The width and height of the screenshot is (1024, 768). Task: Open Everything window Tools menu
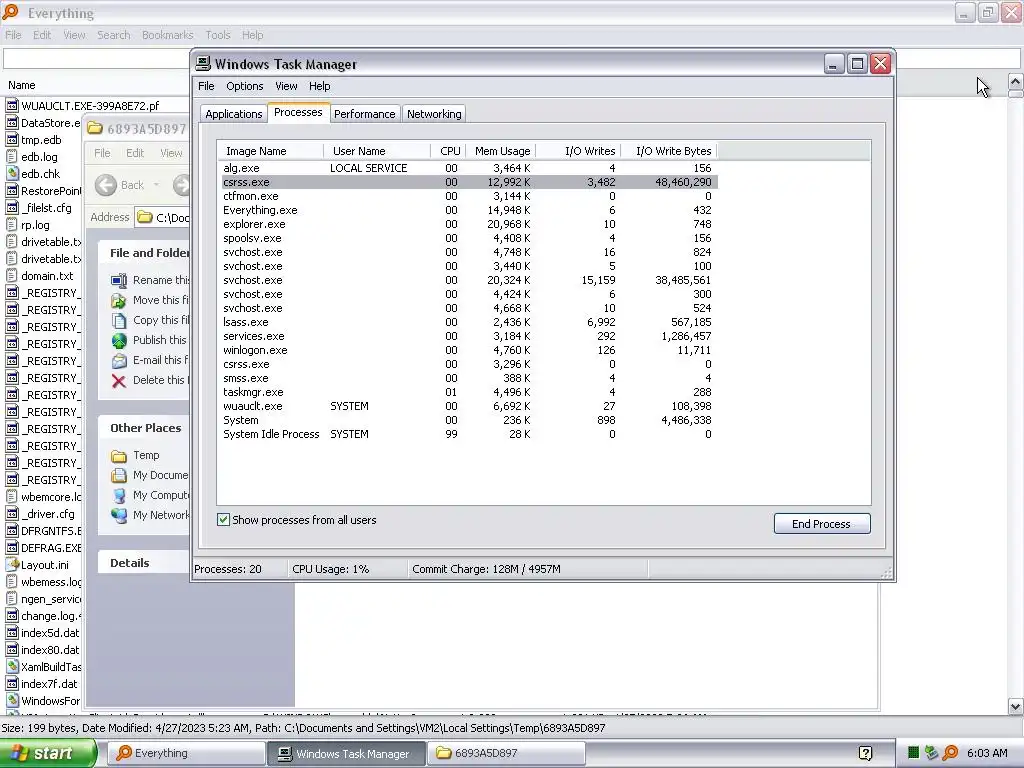217,35
